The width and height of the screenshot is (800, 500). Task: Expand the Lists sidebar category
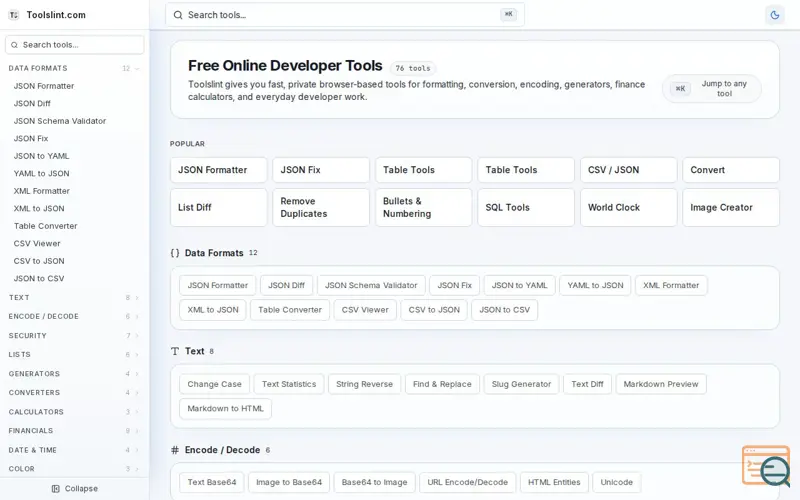74,355
